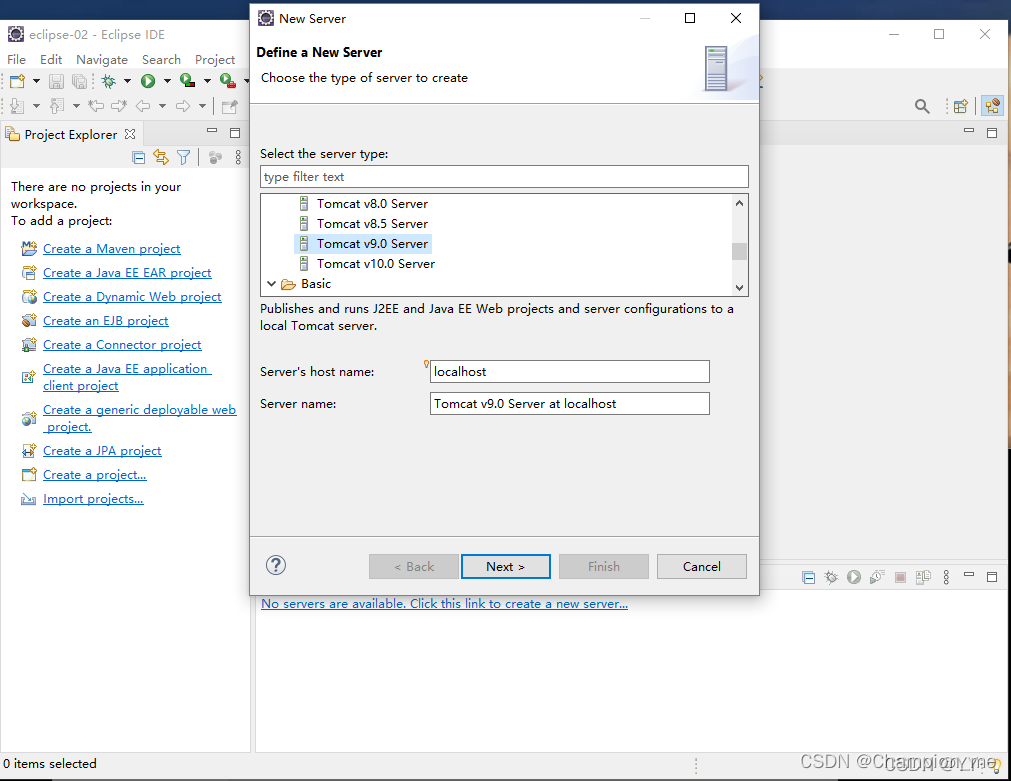The image size is (1011, 781).
Task: Click Import projects link
Action: 93,499
